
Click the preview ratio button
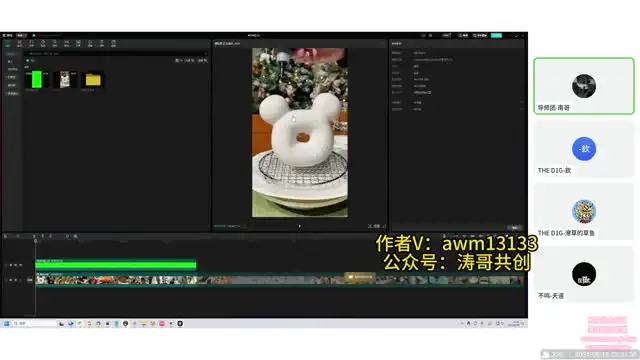tap(377, 226)
